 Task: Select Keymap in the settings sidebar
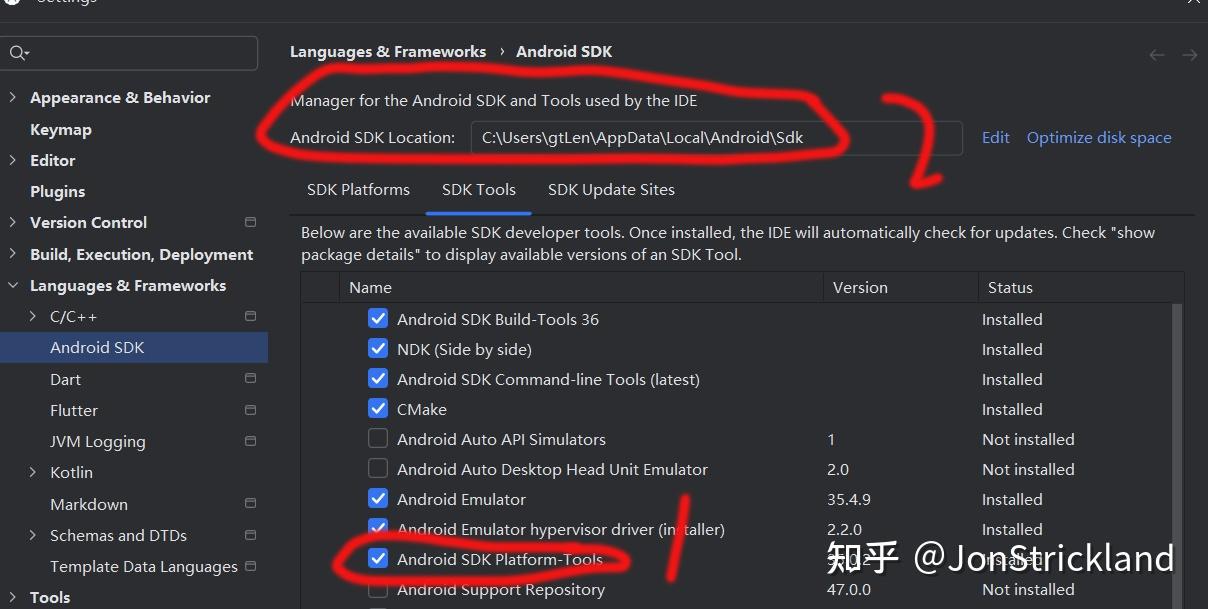61,128
